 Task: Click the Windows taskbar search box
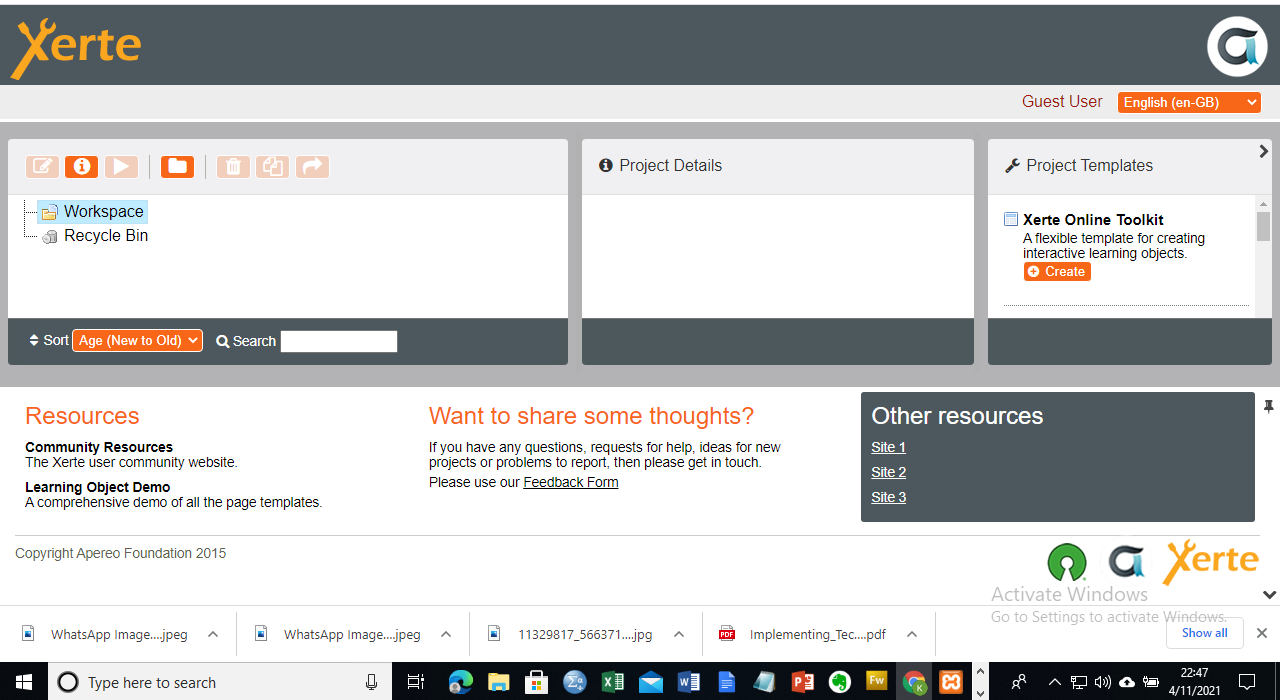pos(219,682)
